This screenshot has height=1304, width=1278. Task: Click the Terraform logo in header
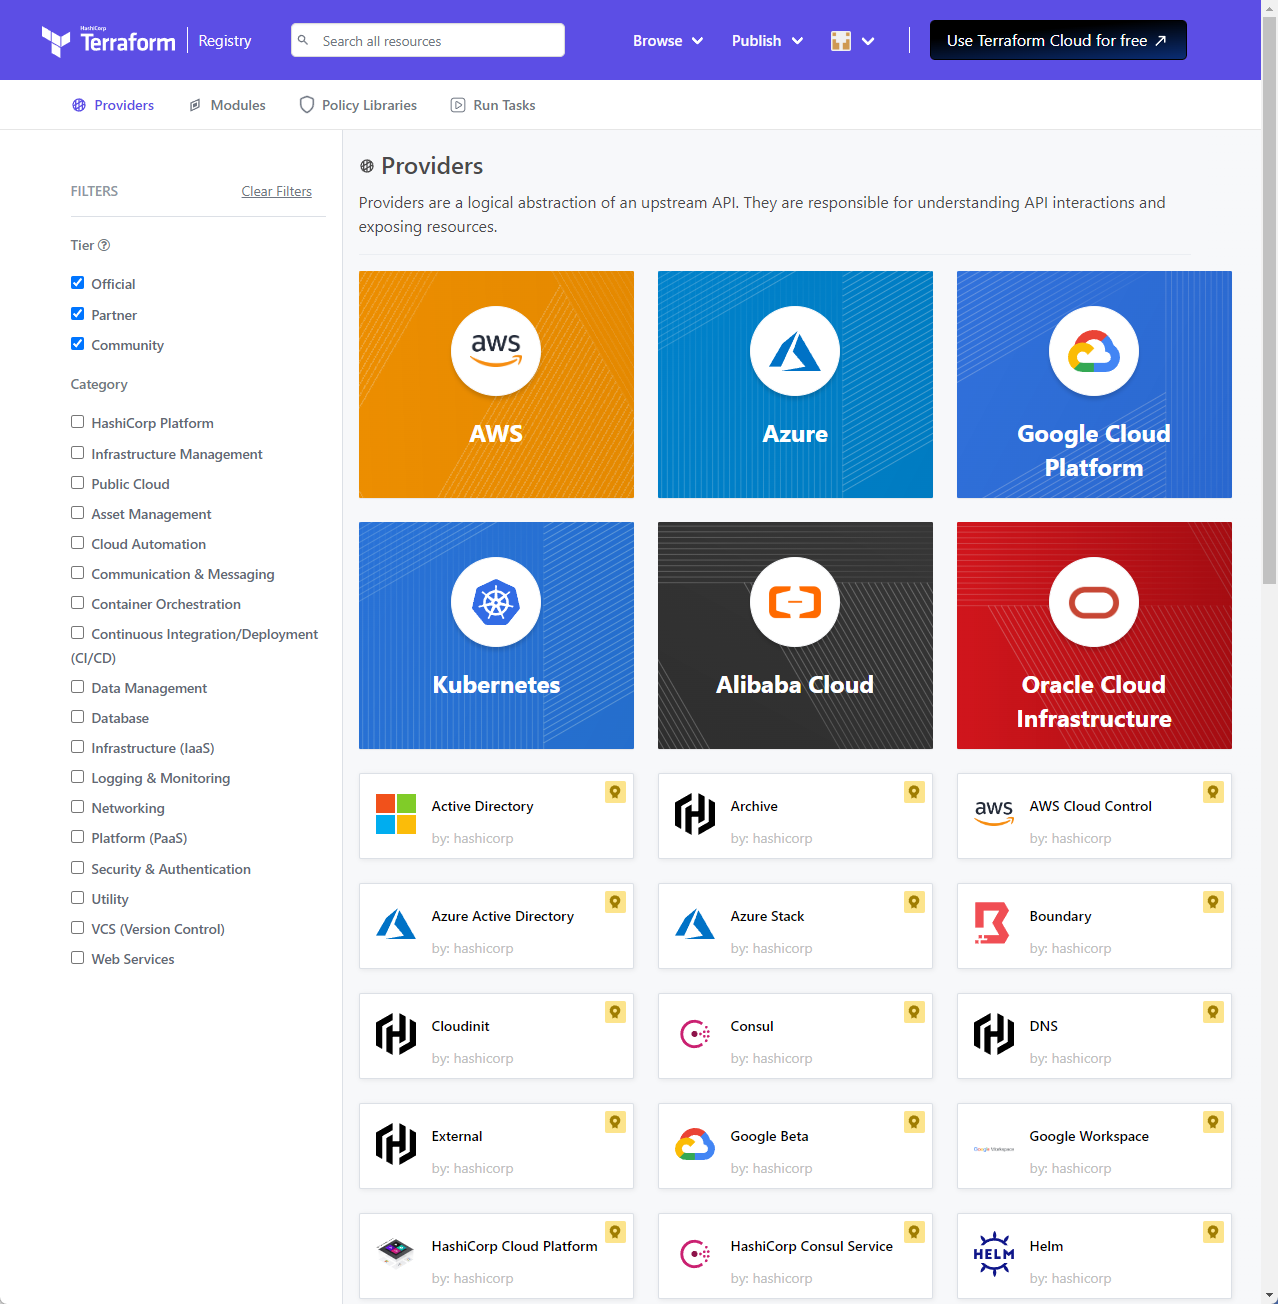pos(108,41)
